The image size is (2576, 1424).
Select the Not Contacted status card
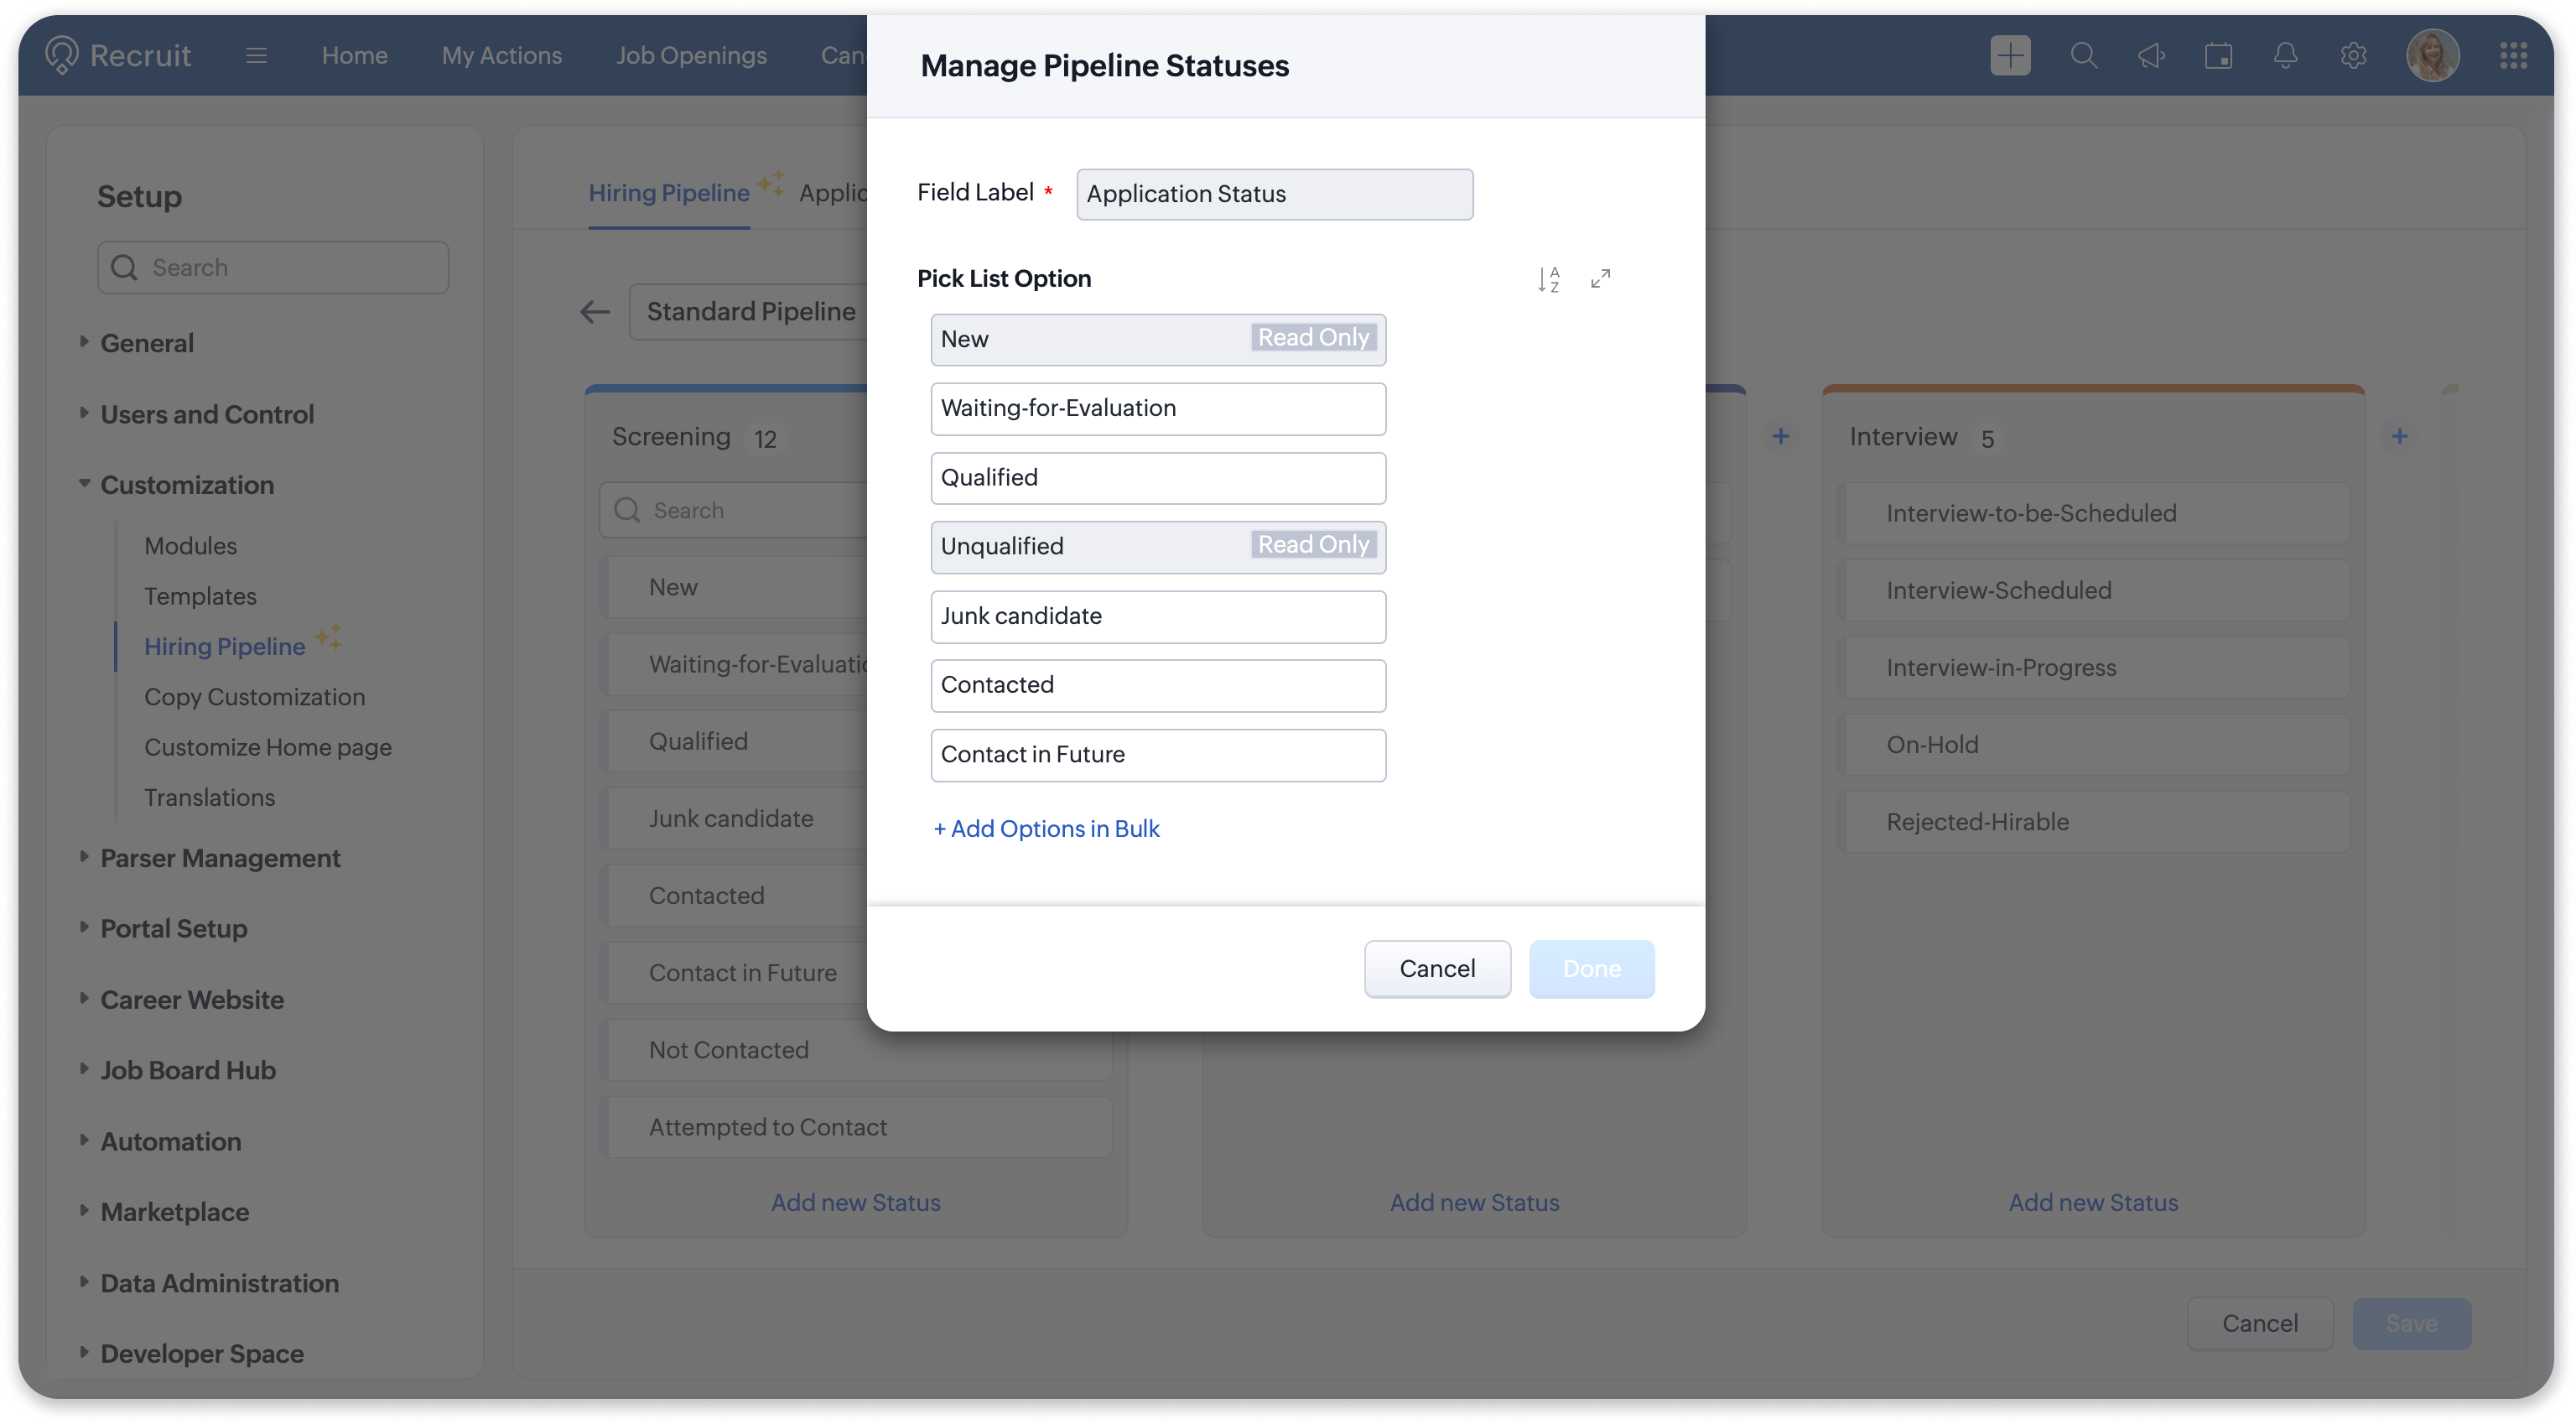tap(856, 1050)
